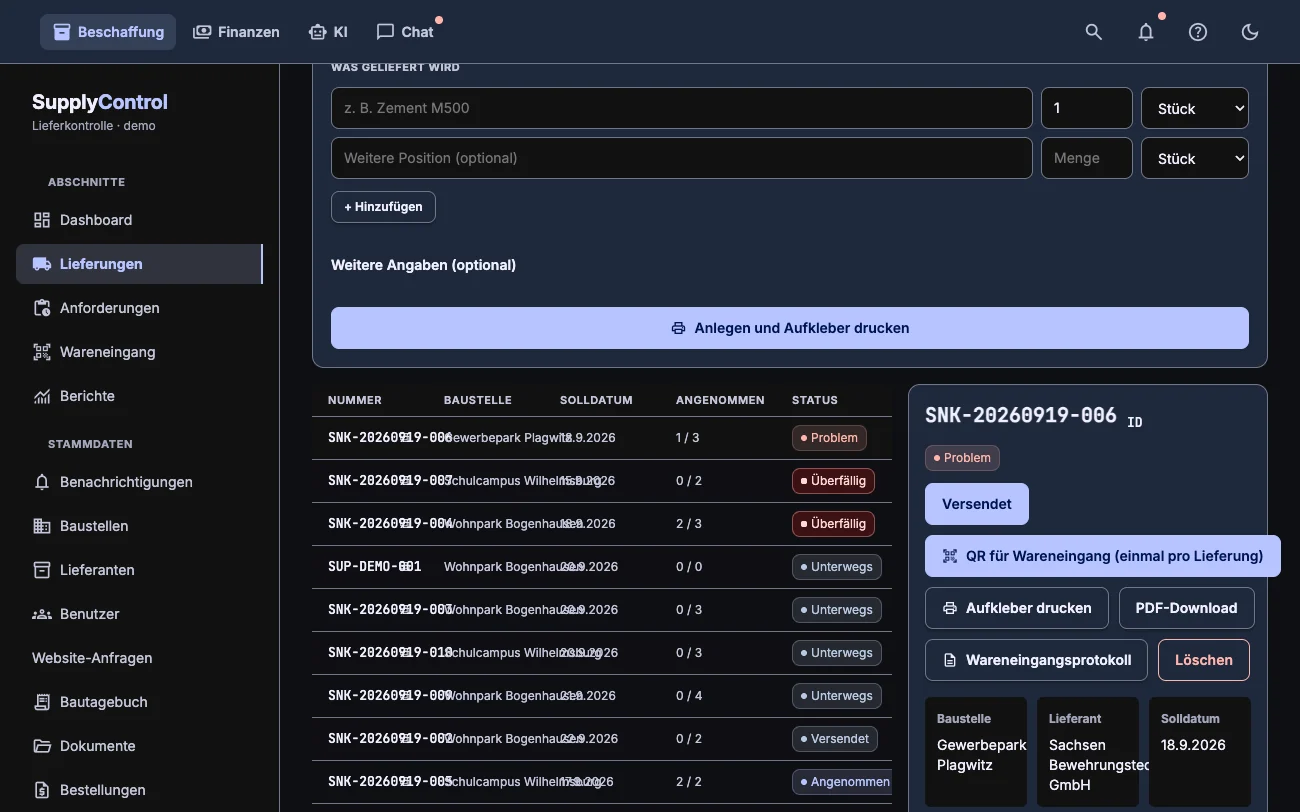Viewport: 1300px width, 812px height.
Task: Open the Beschaffung tab
Action: (108, 32)
